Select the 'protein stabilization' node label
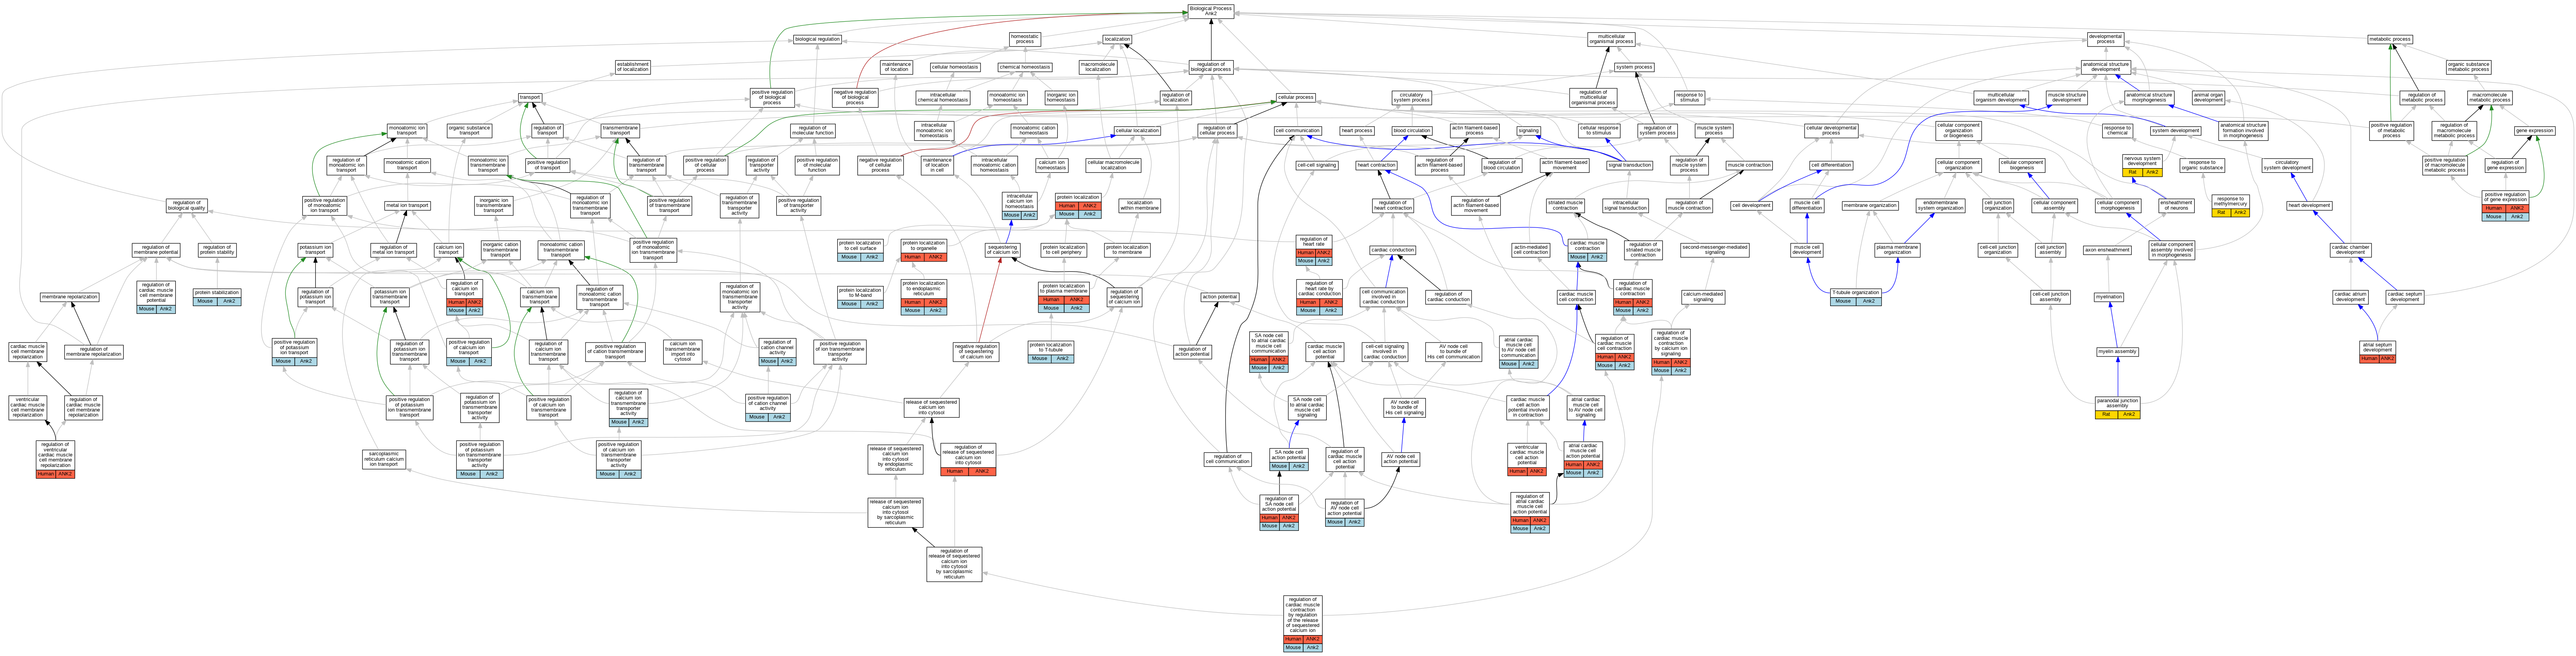Viewport: 2576px width, 656px height. [217, 293]
